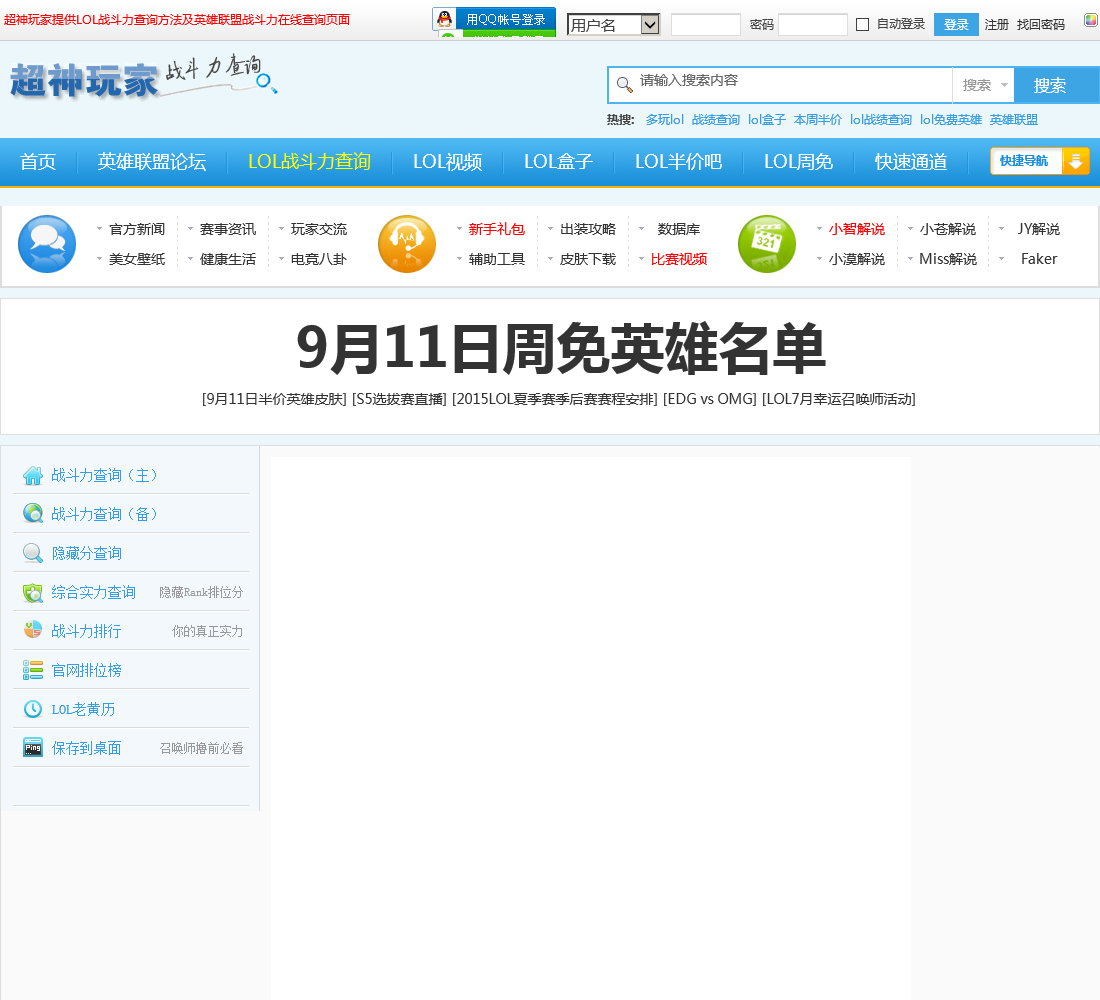Click the magnifier icon in search box

[624, 85]
